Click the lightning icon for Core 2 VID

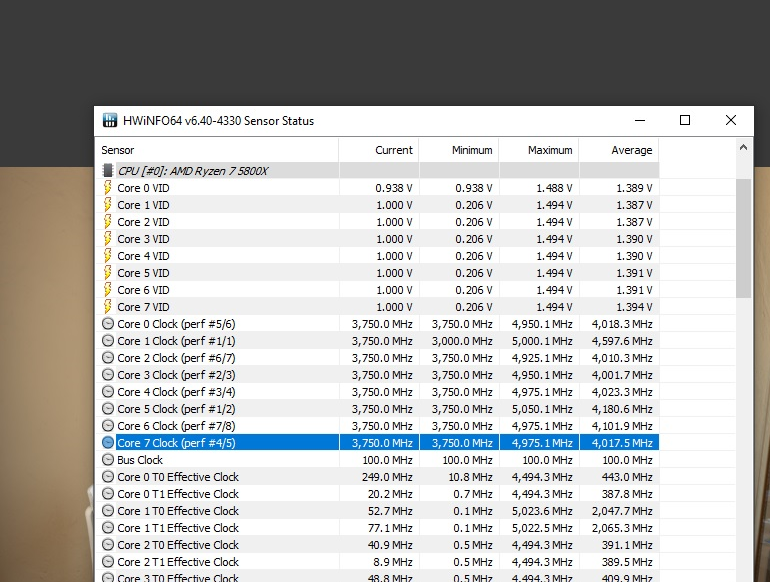click(108, 222)
